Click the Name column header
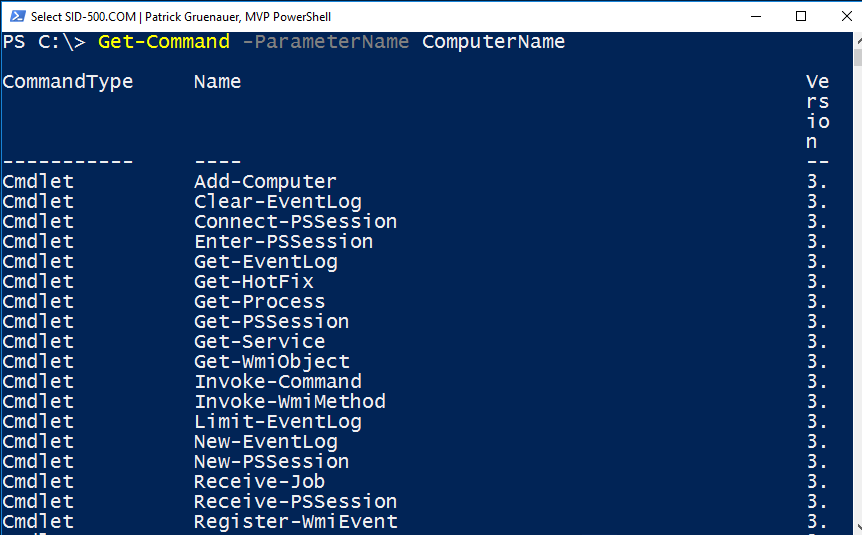This screenshot has height=535, width=862. [x=217, y=82]
